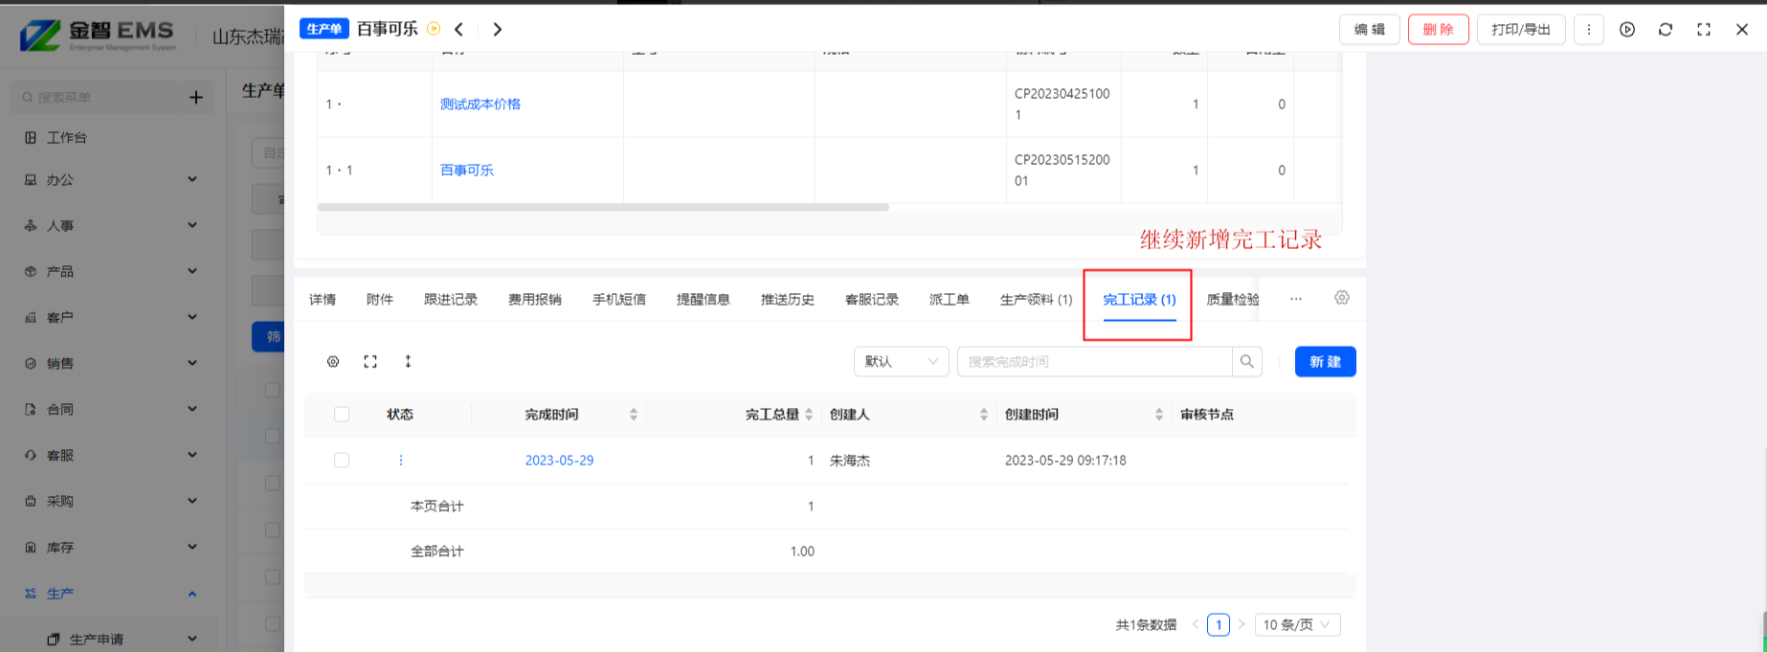Open tab settings gear icon

click(x=1342, y=298)
